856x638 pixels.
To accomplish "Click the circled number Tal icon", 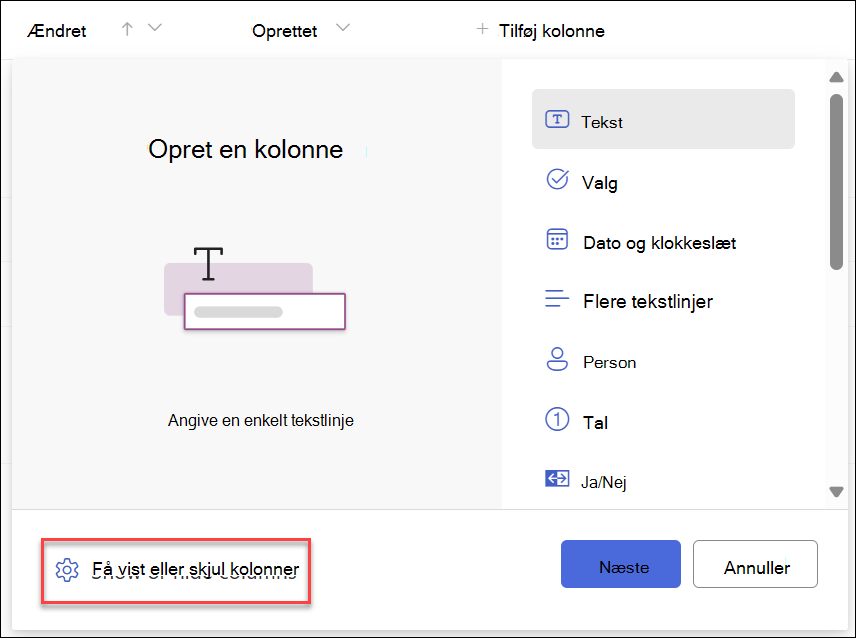I will (x=557, y=419).
